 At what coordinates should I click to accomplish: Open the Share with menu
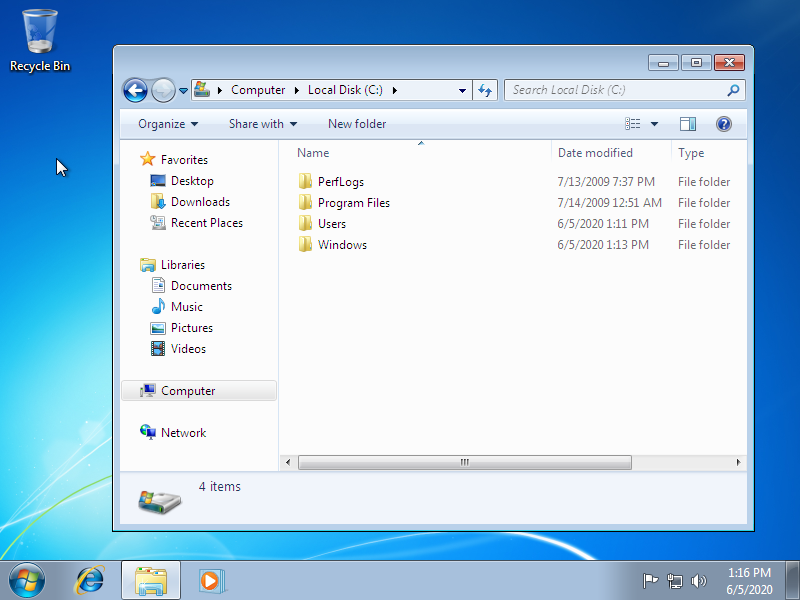click(x=263, y=124)
